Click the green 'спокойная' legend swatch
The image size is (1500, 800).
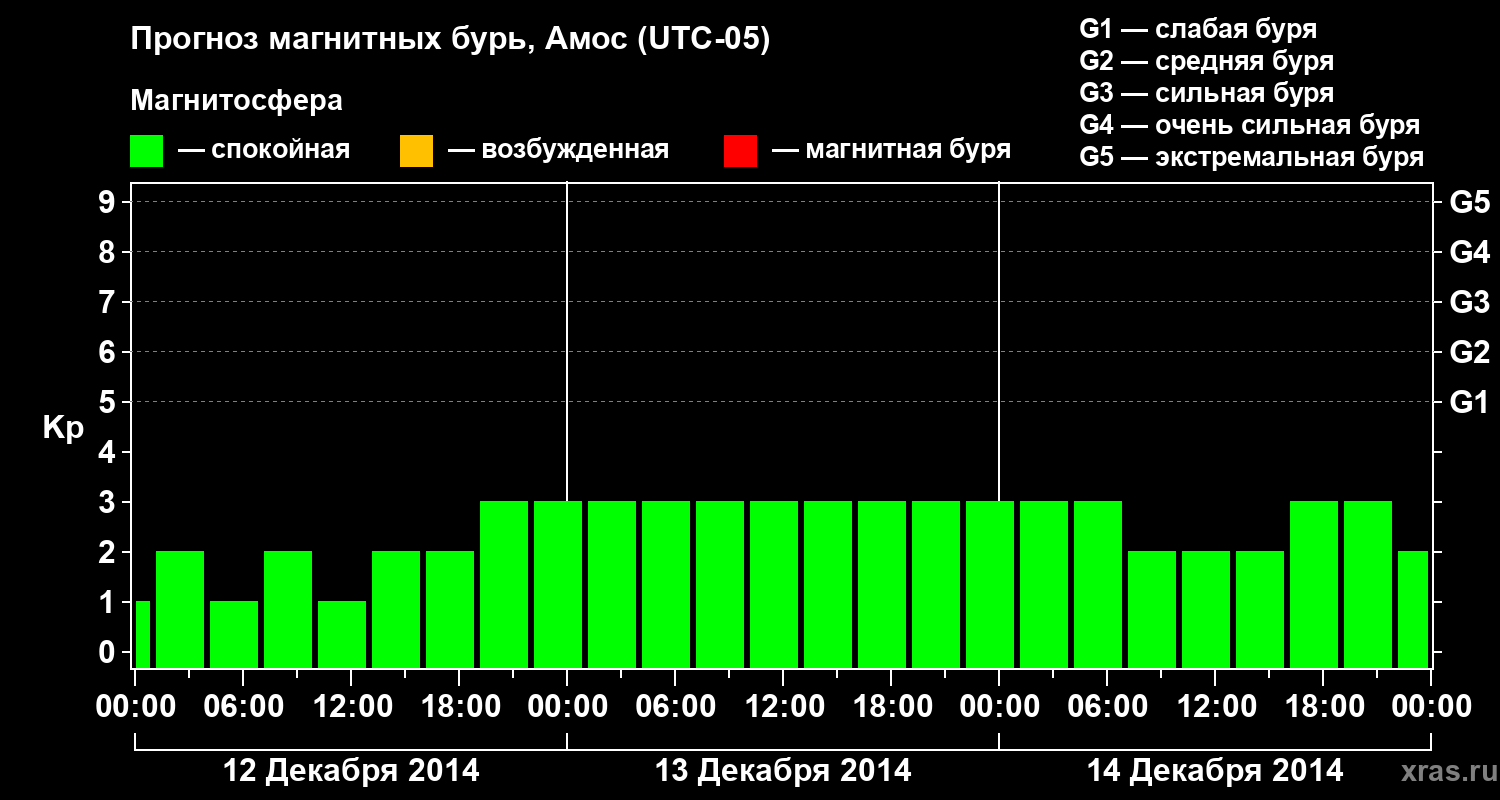(147, 151)
